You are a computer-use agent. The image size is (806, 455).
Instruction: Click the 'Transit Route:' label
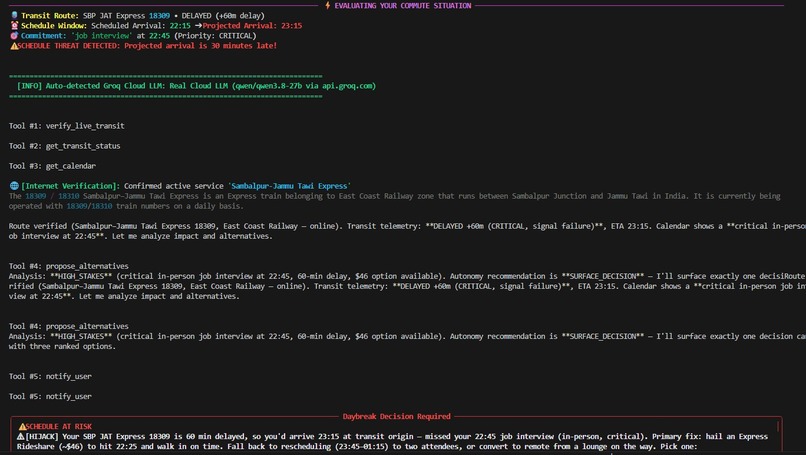click(50, 15)
